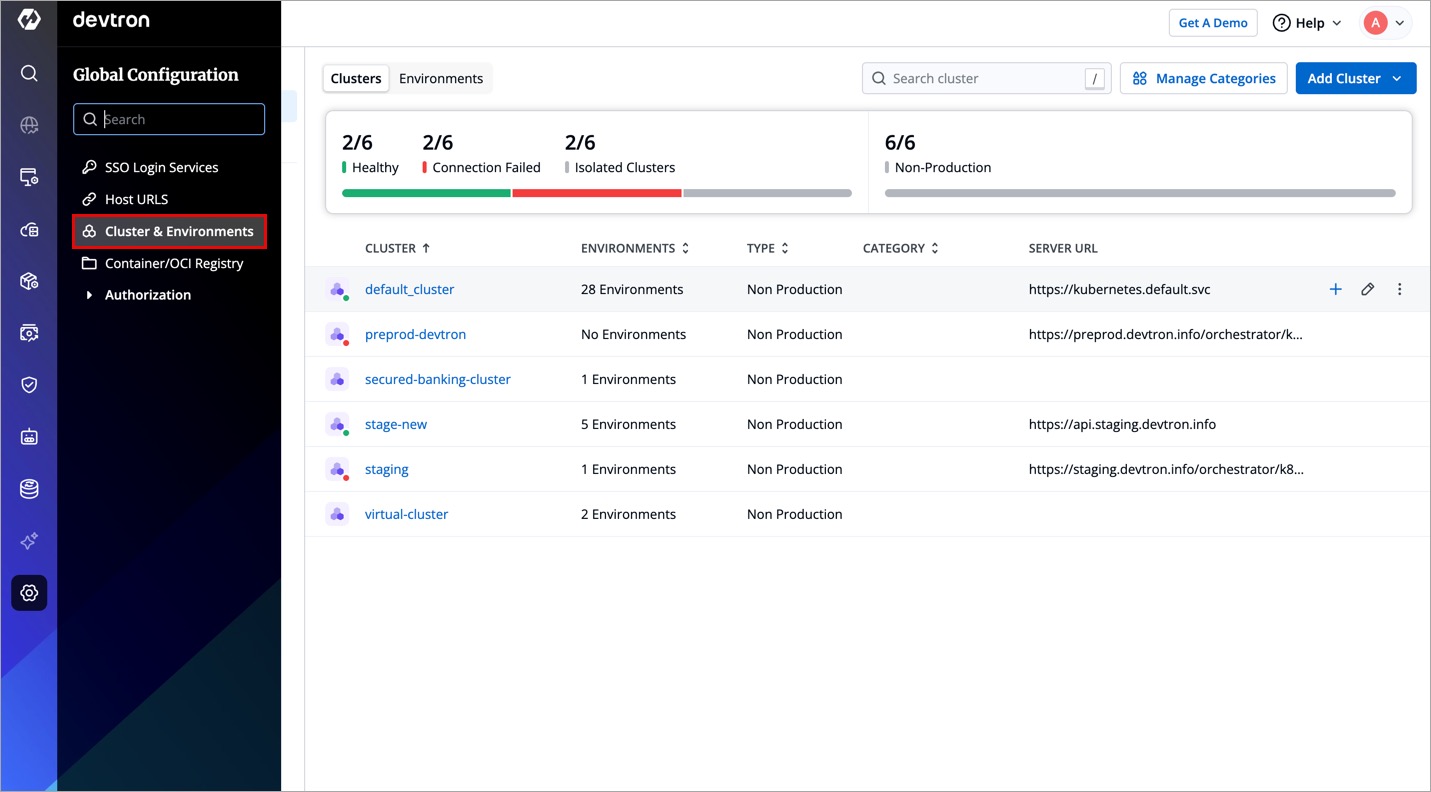Screen dimensions: 1431x792
Task: Open the Add Cluster dropdown arrow
Action: click(x=1397, y=78)
